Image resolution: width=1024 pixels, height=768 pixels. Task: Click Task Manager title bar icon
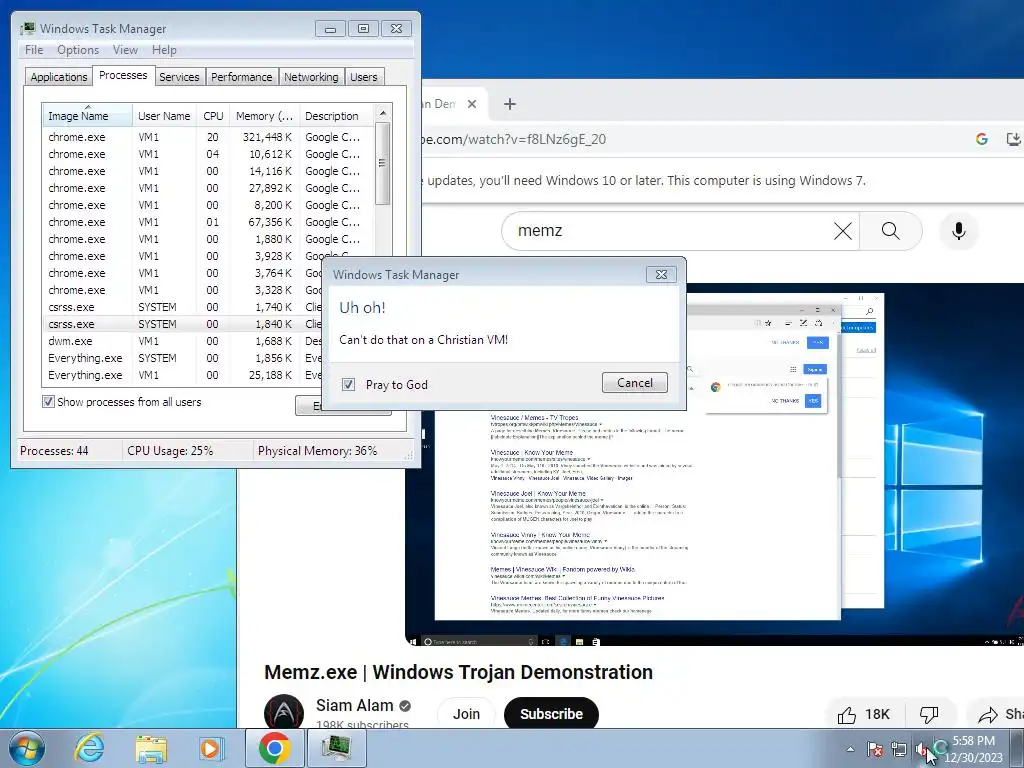pos(27,28)
